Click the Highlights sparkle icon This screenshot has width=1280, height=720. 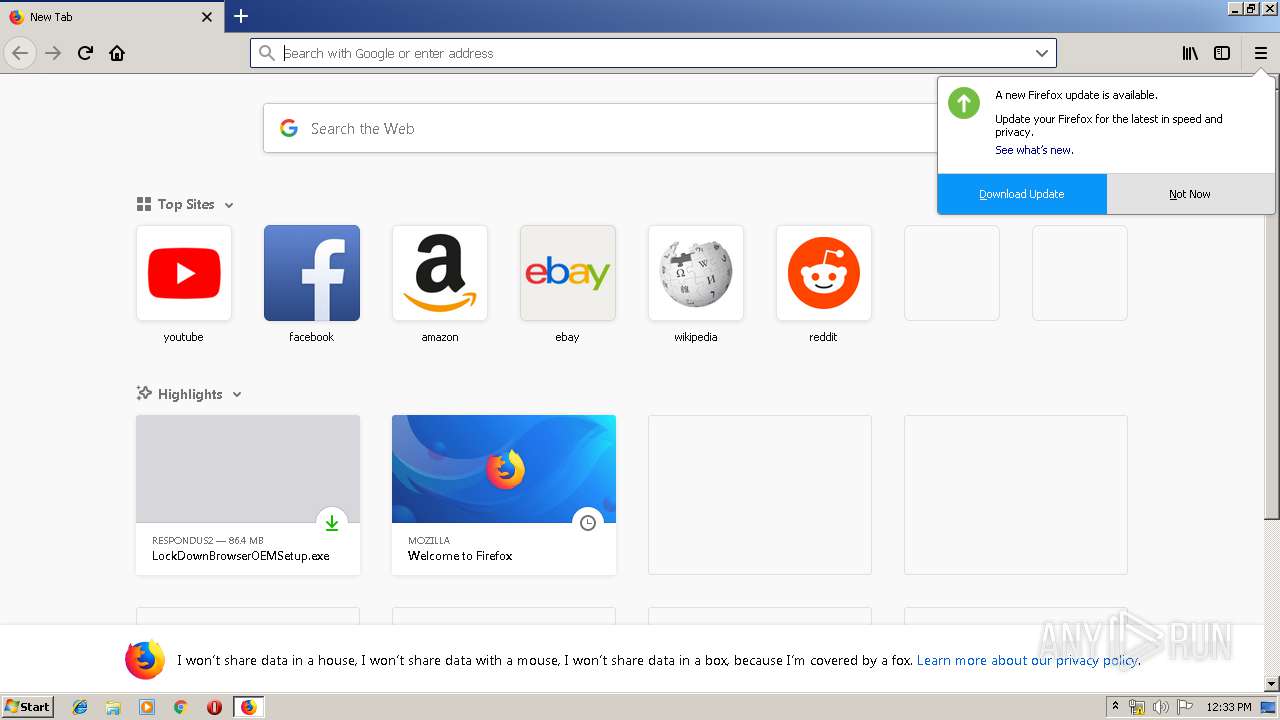pos(144,394)
